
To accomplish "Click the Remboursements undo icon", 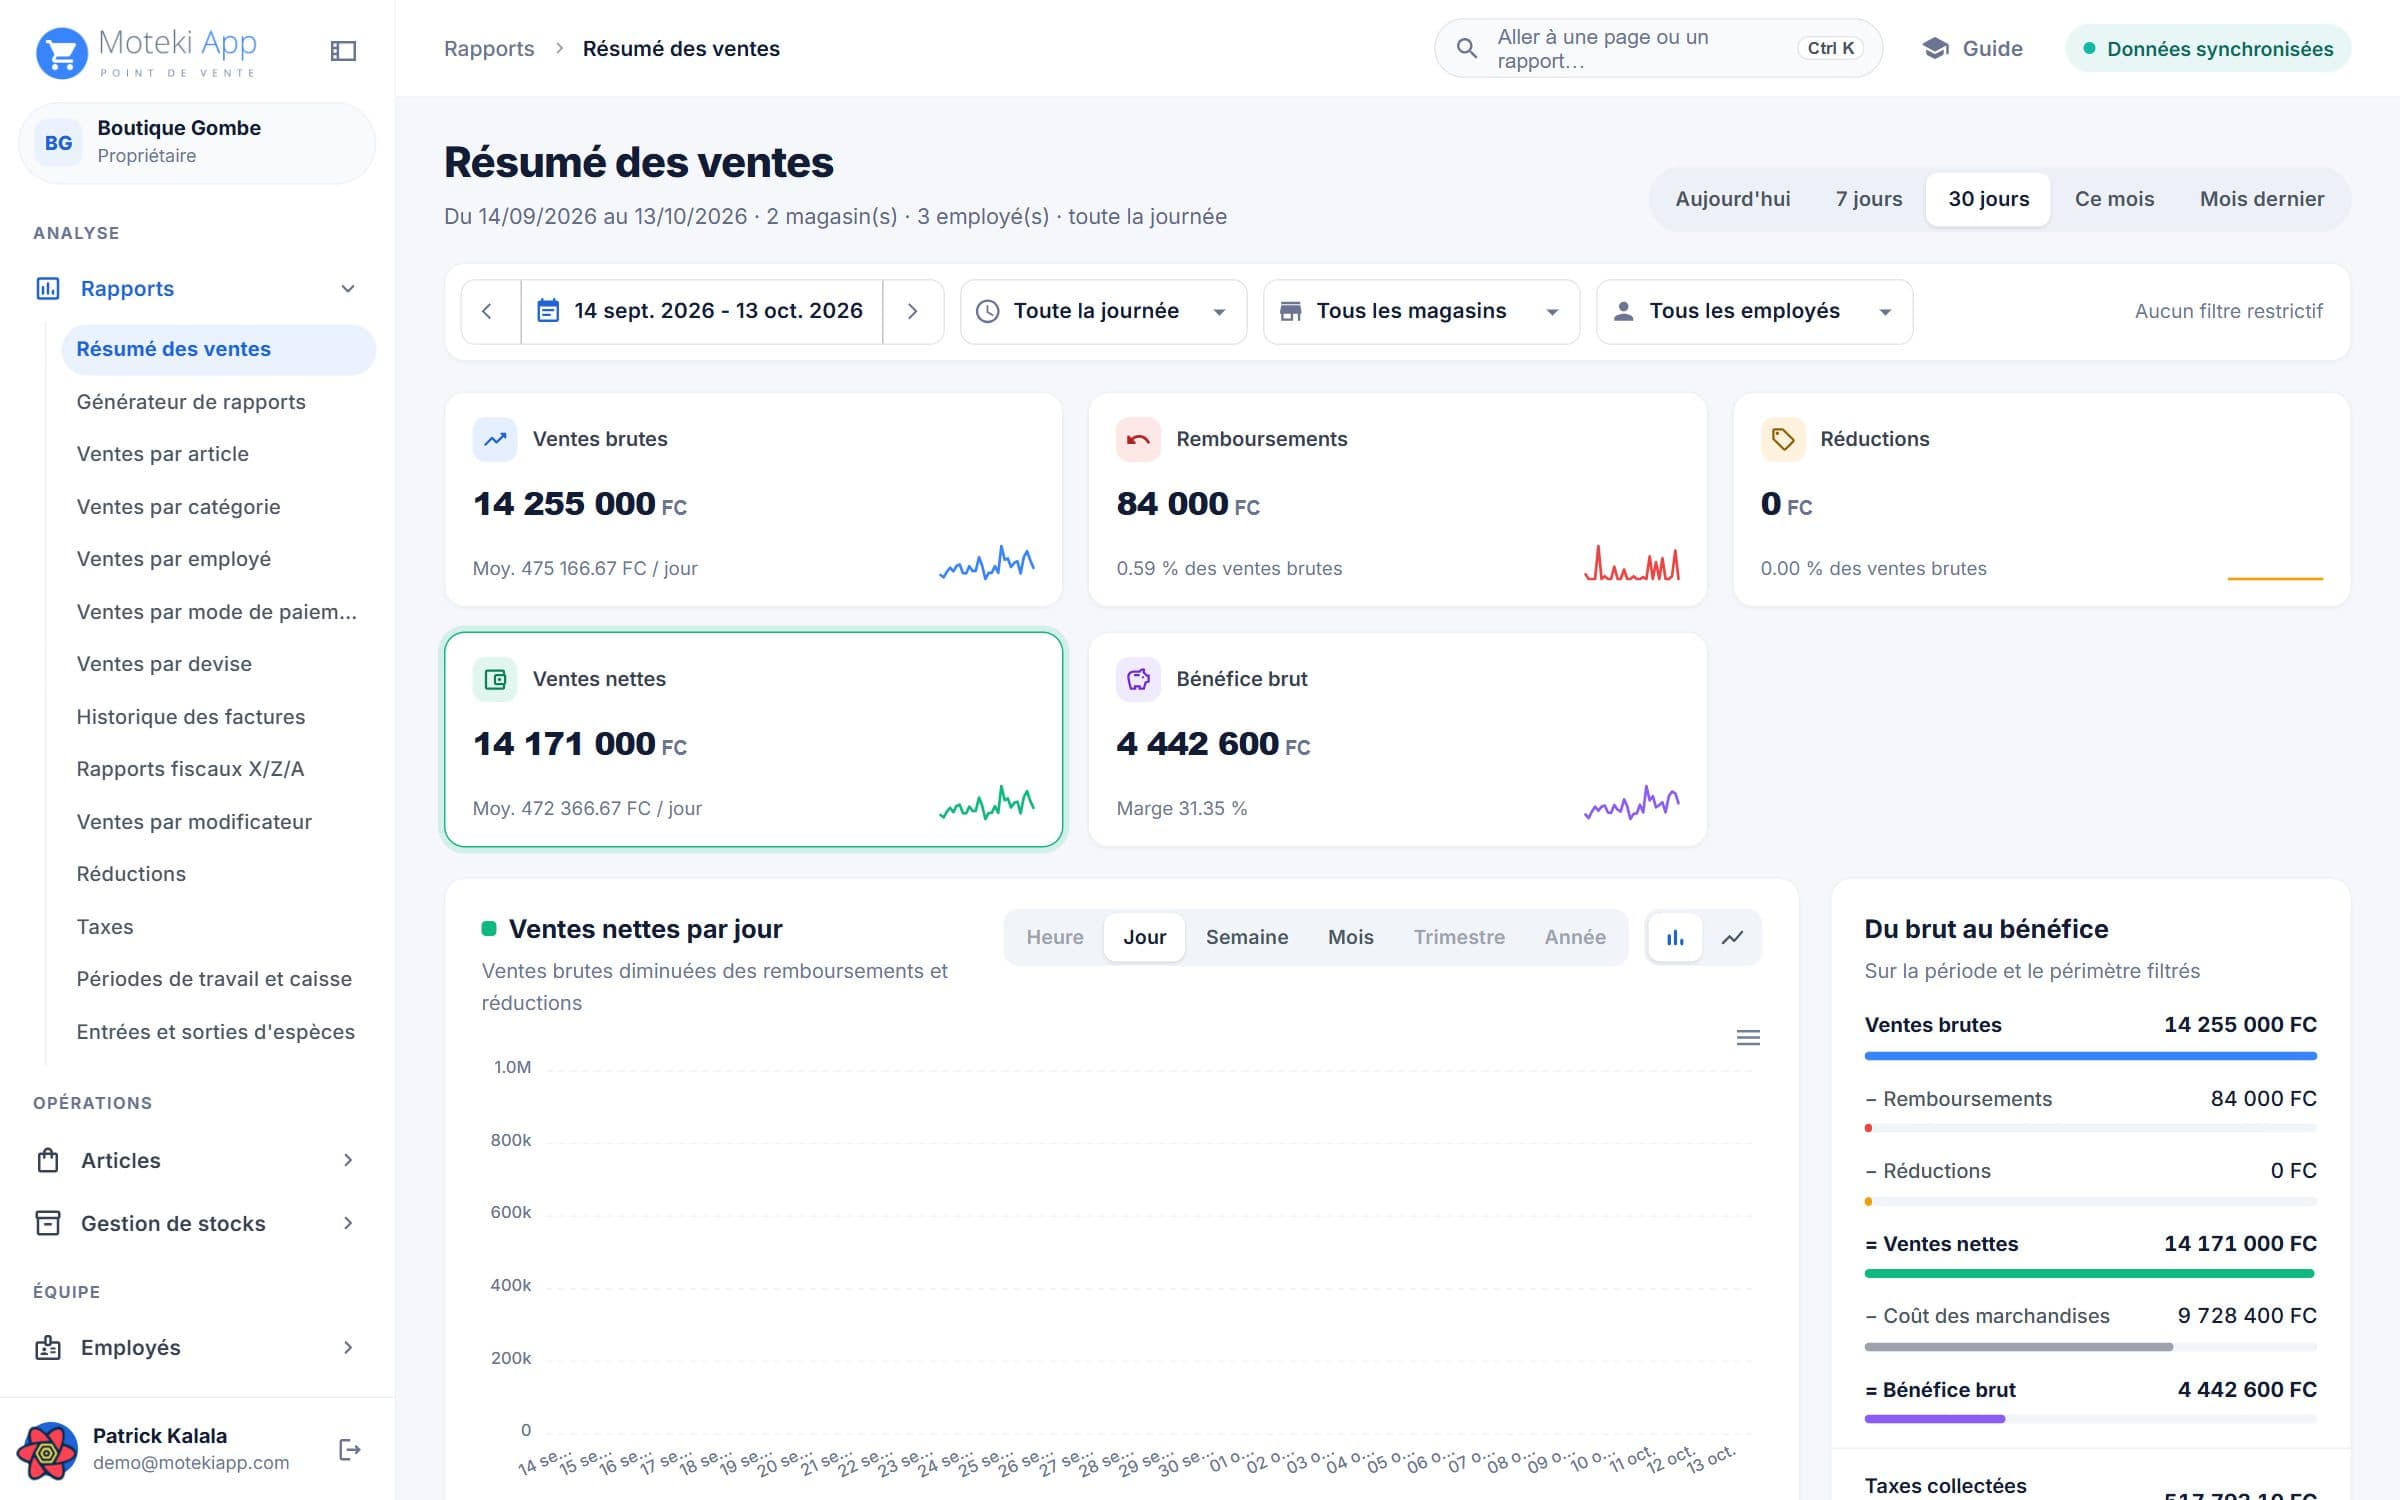I will (x=1138, y=439).
